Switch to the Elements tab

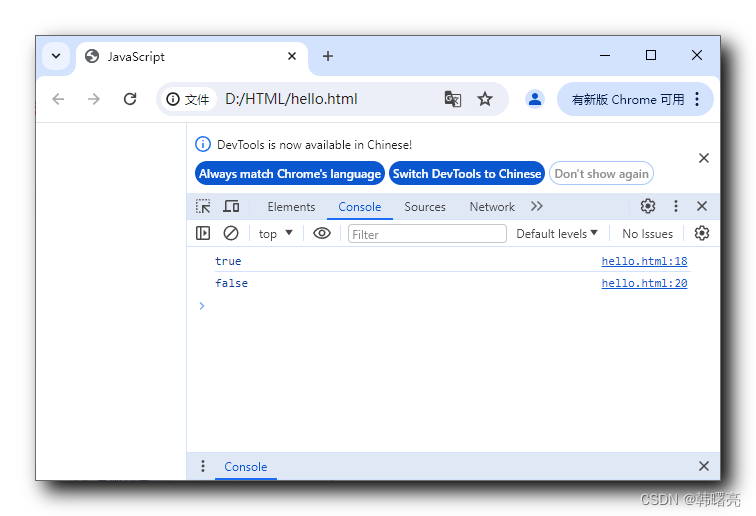pyautogui.click(x=291, y=207)
